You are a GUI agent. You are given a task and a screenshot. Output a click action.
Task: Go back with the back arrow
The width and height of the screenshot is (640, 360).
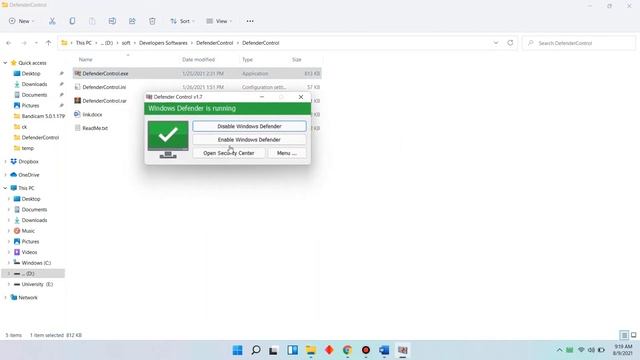click(9, 43)
